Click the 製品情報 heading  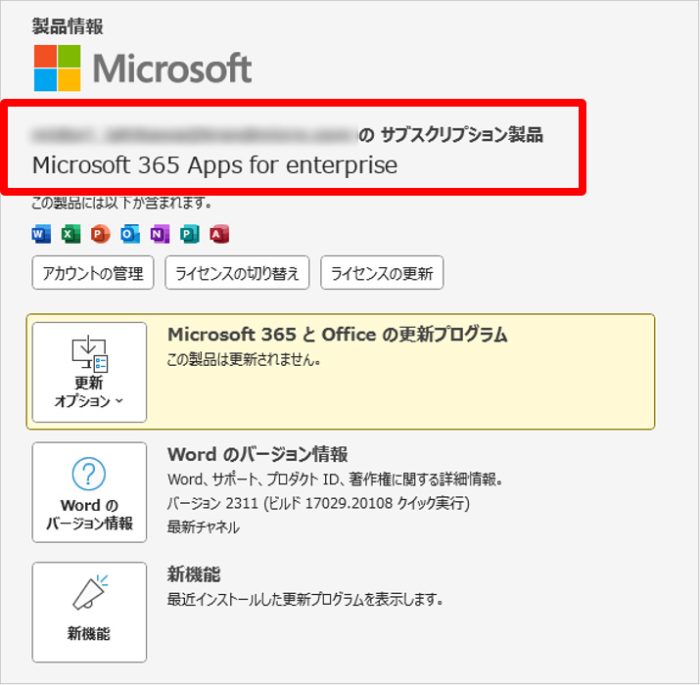(67, 26)
